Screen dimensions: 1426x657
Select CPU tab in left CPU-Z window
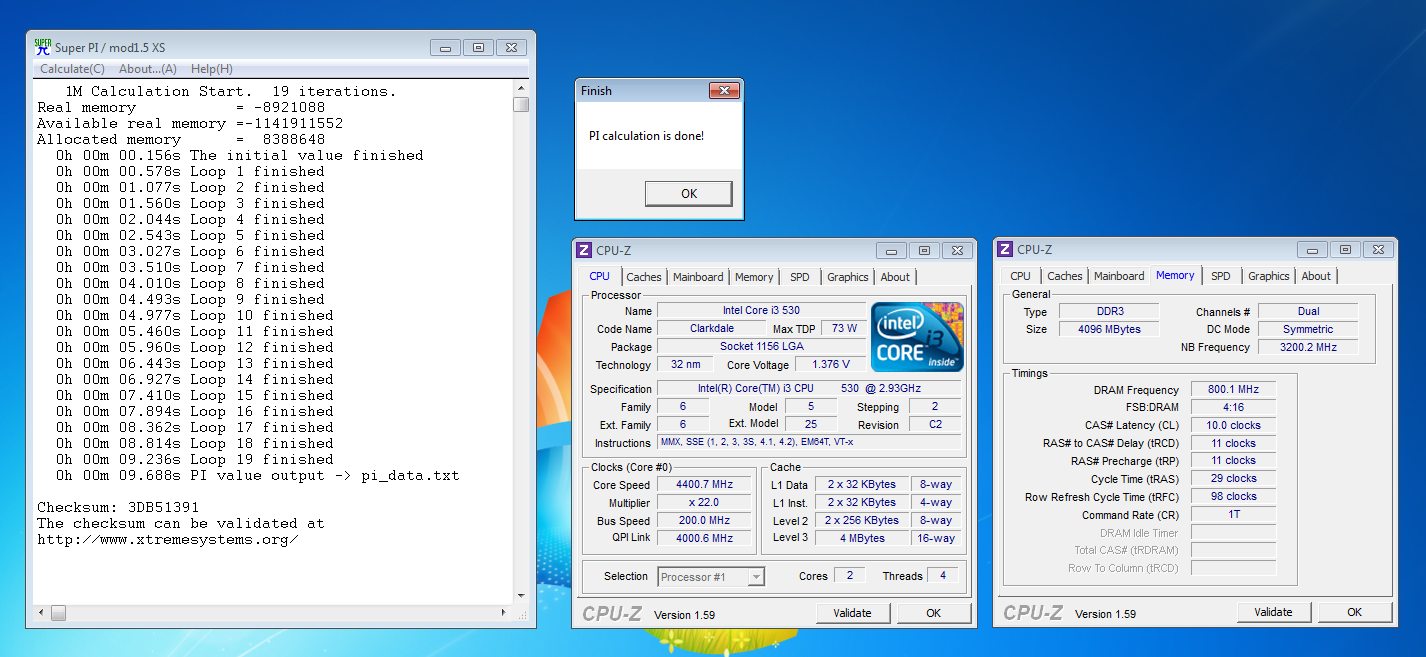click(x=600, y=276)
